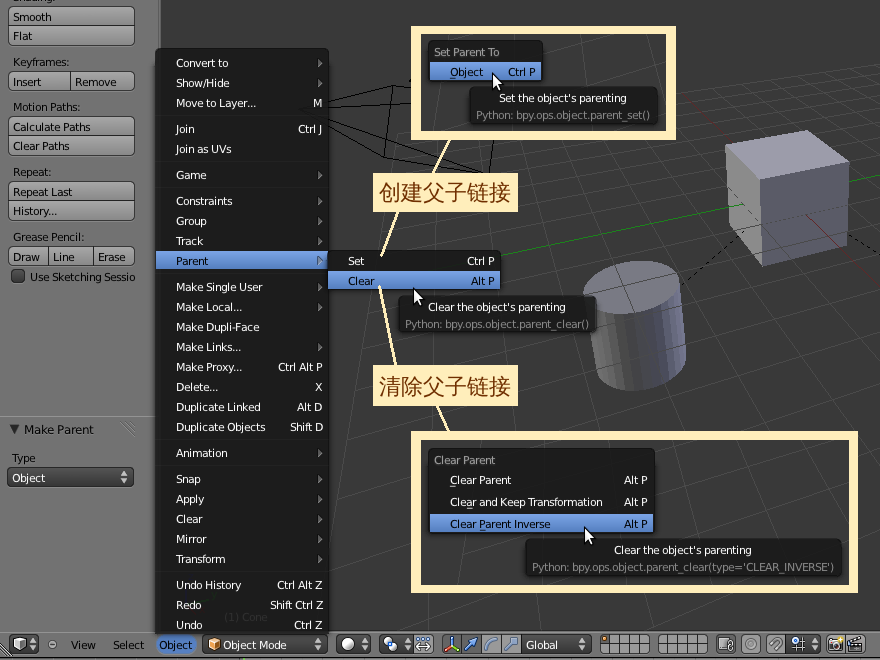The image size is (880, 660).
Task: Select Grease Pencil Draw button
Action: click(x=28, y=256)
